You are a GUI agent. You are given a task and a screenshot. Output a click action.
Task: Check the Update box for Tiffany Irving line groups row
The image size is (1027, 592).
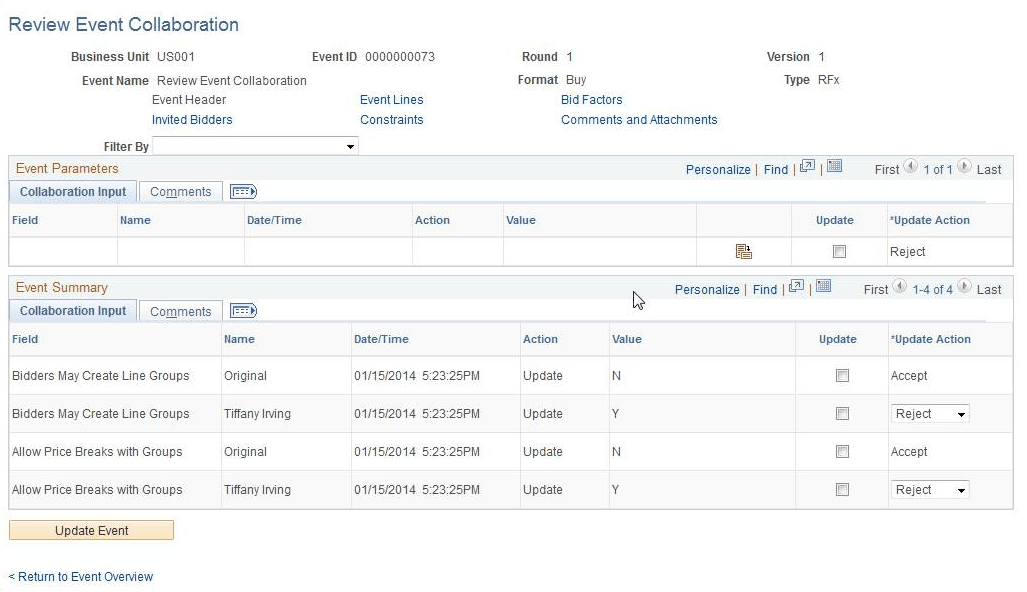tap(842, 414)
